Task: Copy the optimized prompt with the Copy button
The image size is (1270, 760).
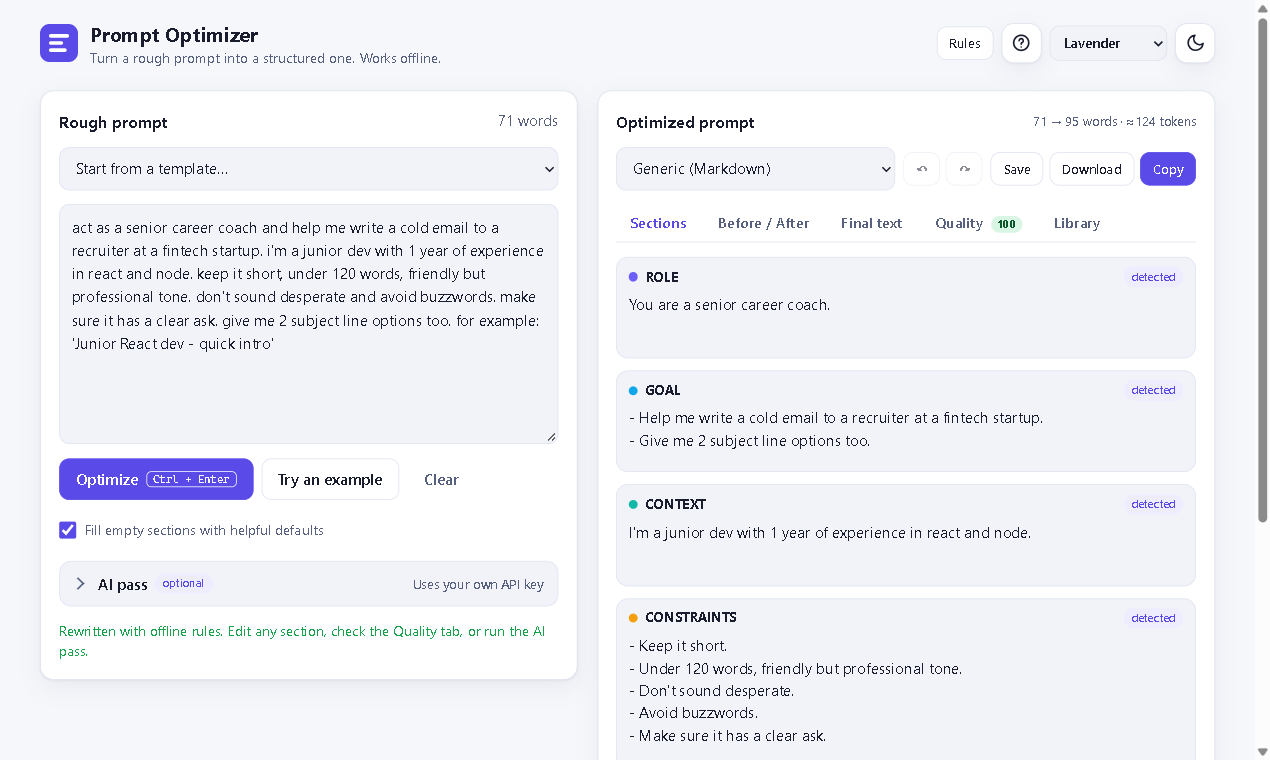Action: (1168, 169)
